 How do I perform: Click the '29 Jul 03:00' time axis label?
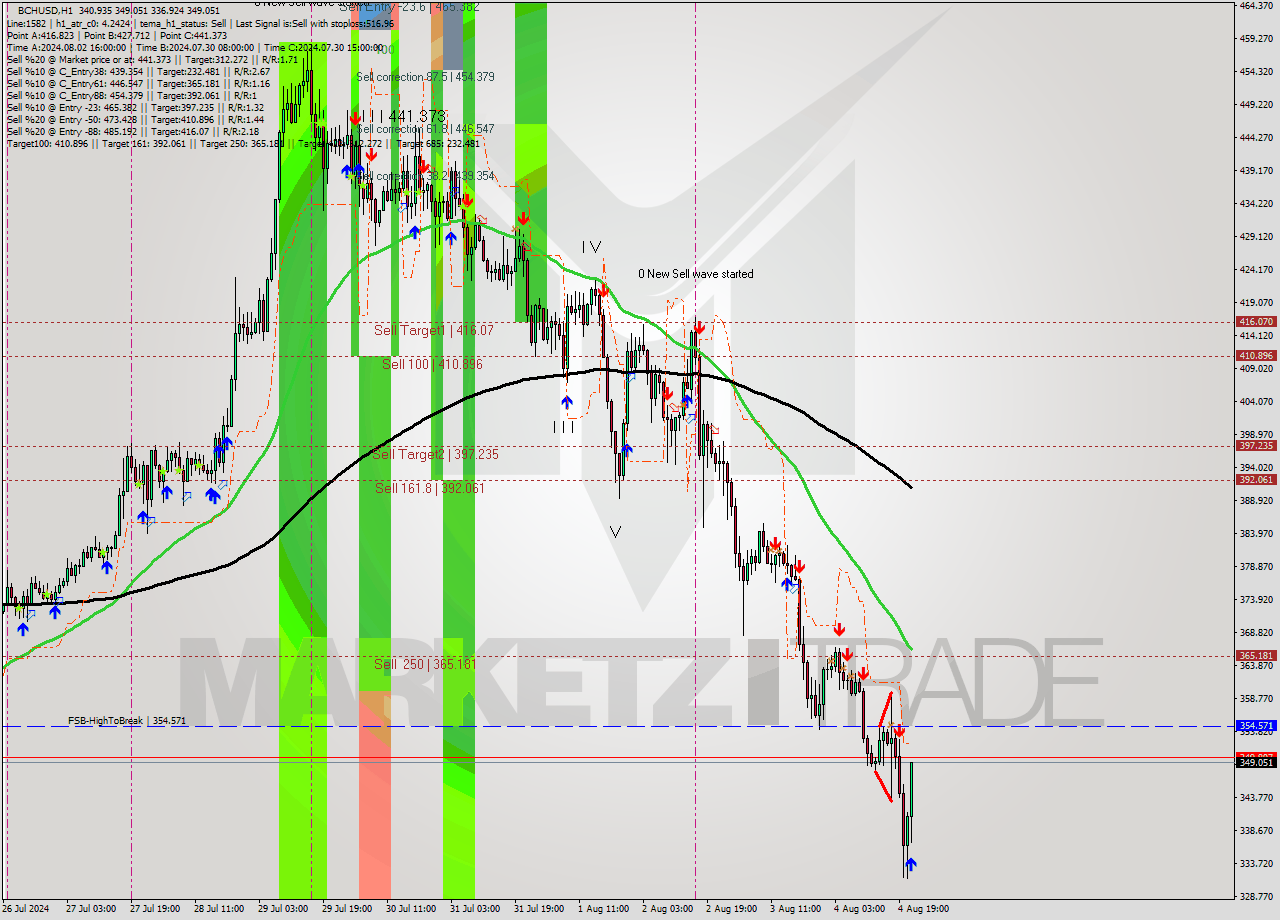pyautogui.click(x=283, y=909)
